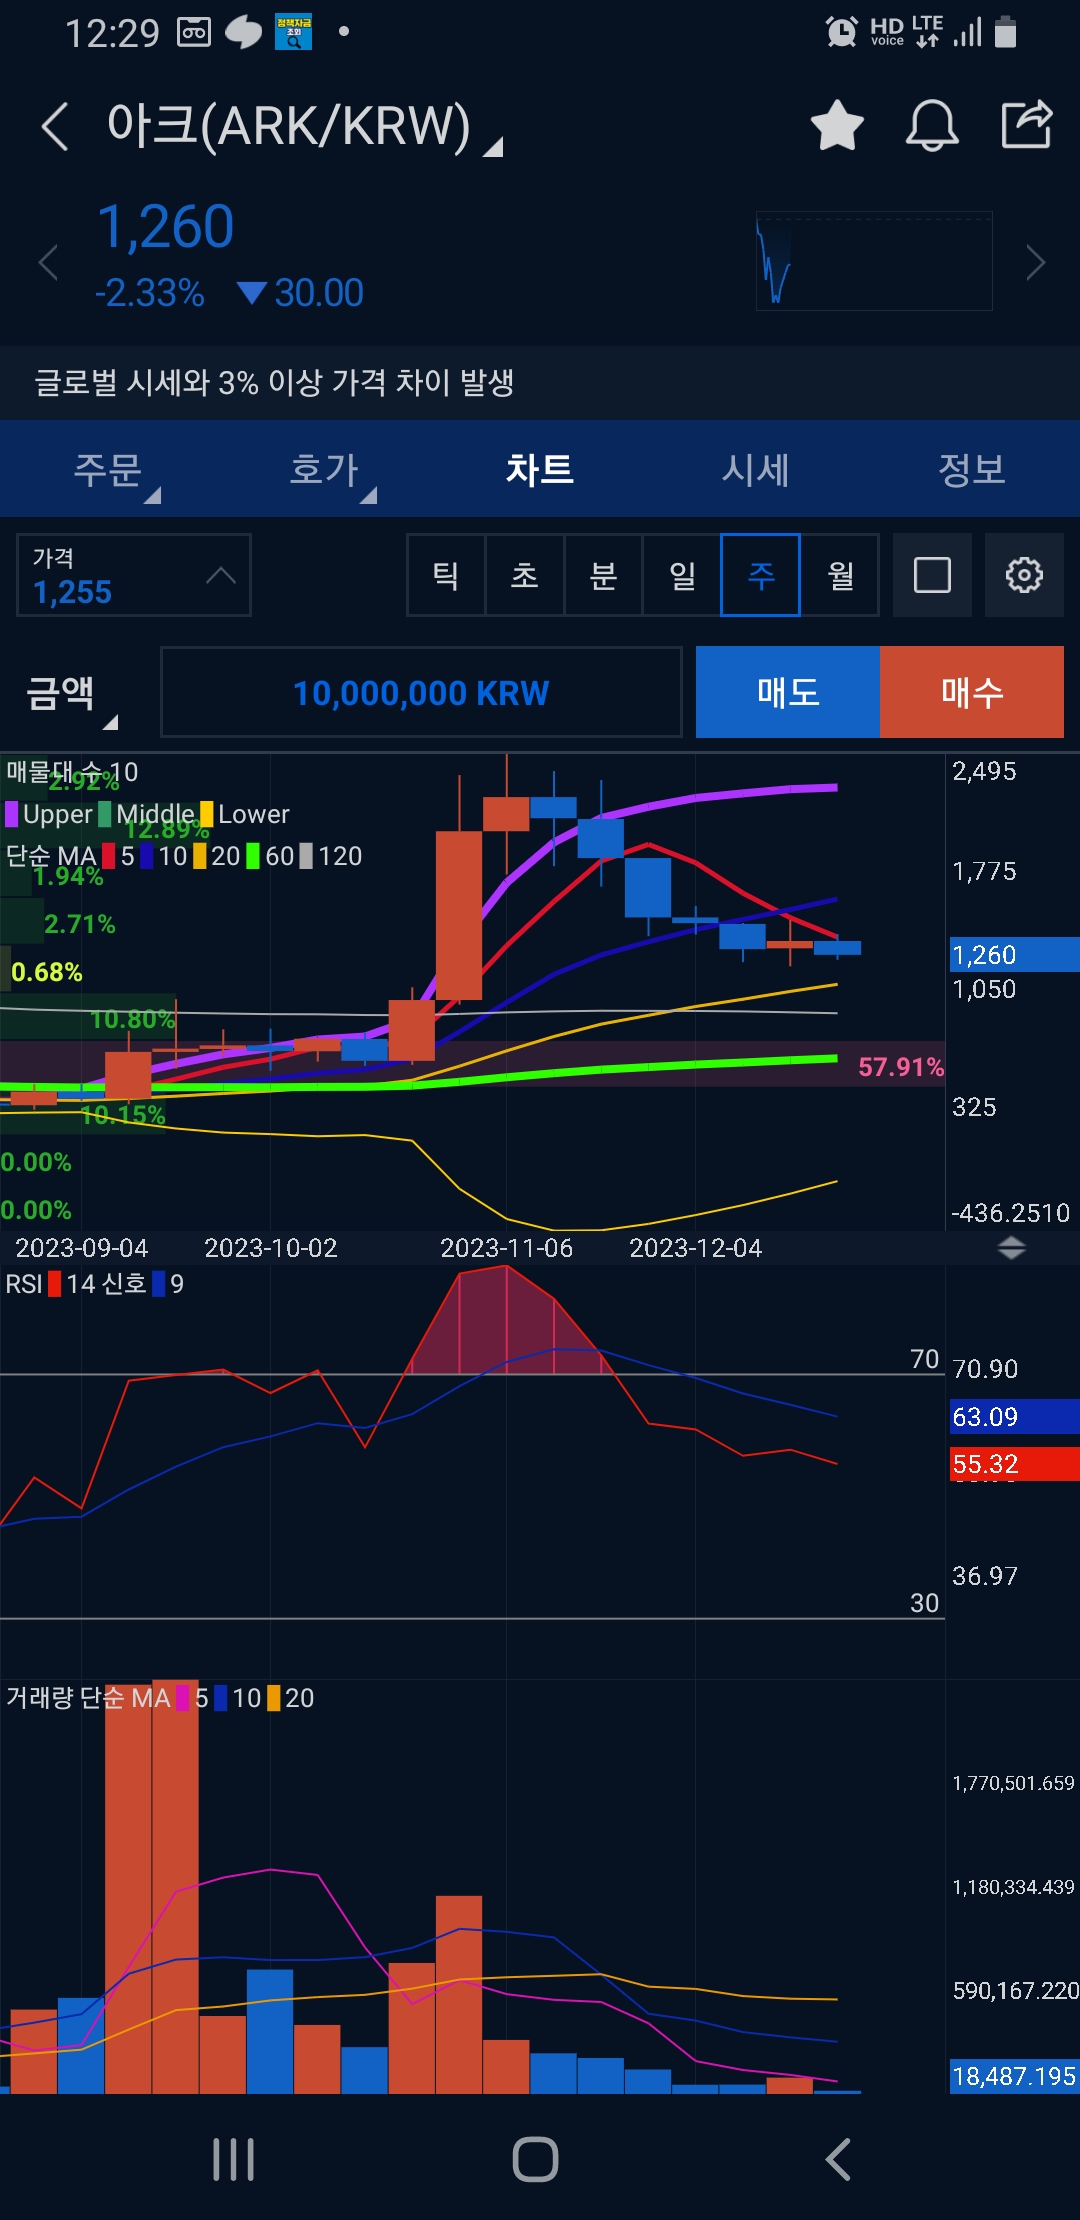Screen dimensions: 1080x2220
Task: Tap the share icon in header
Action: pyautogui.click(x=1027, y=124)
